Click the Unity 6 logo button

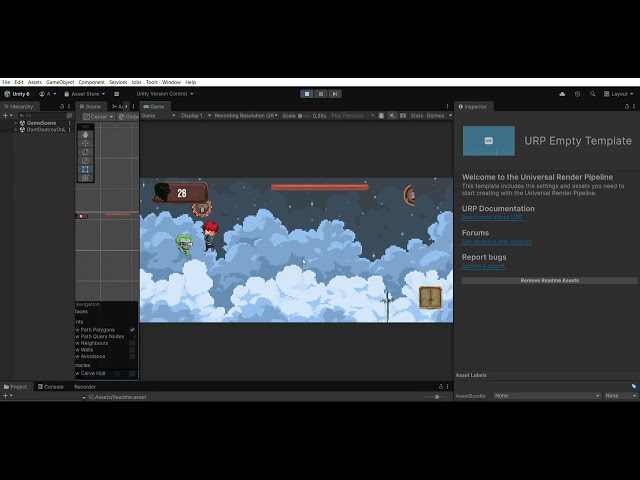(x=17, y=94)
